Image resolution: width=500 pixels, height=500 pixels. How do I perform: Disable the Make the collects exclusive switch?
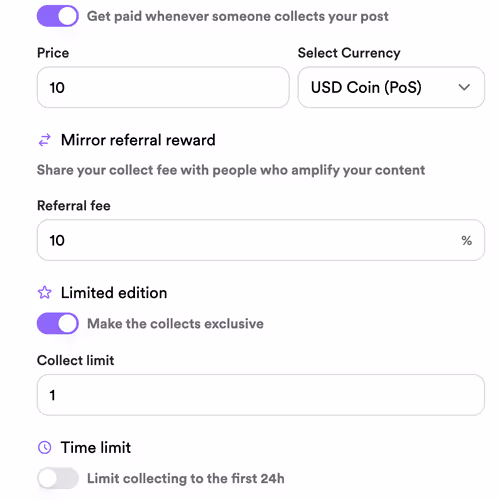[58, 323]
